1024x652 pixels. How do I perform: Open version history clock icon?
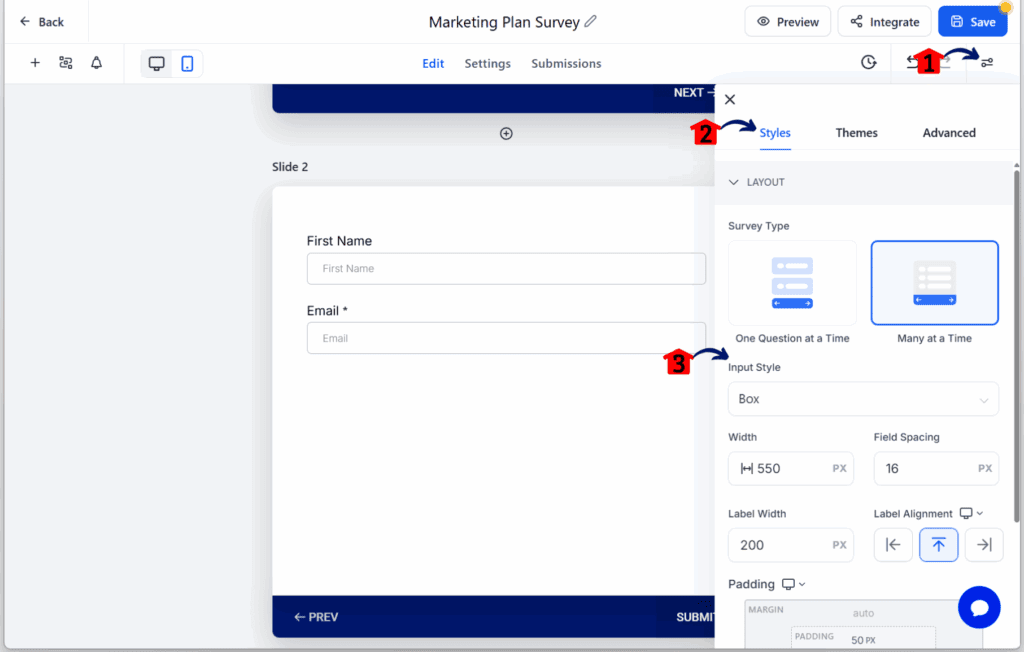point(869,62)
